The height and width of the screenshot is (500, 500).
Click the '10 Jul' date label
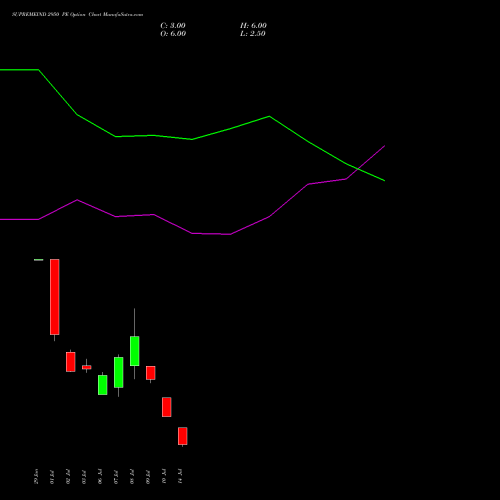(x=164, y=477)
